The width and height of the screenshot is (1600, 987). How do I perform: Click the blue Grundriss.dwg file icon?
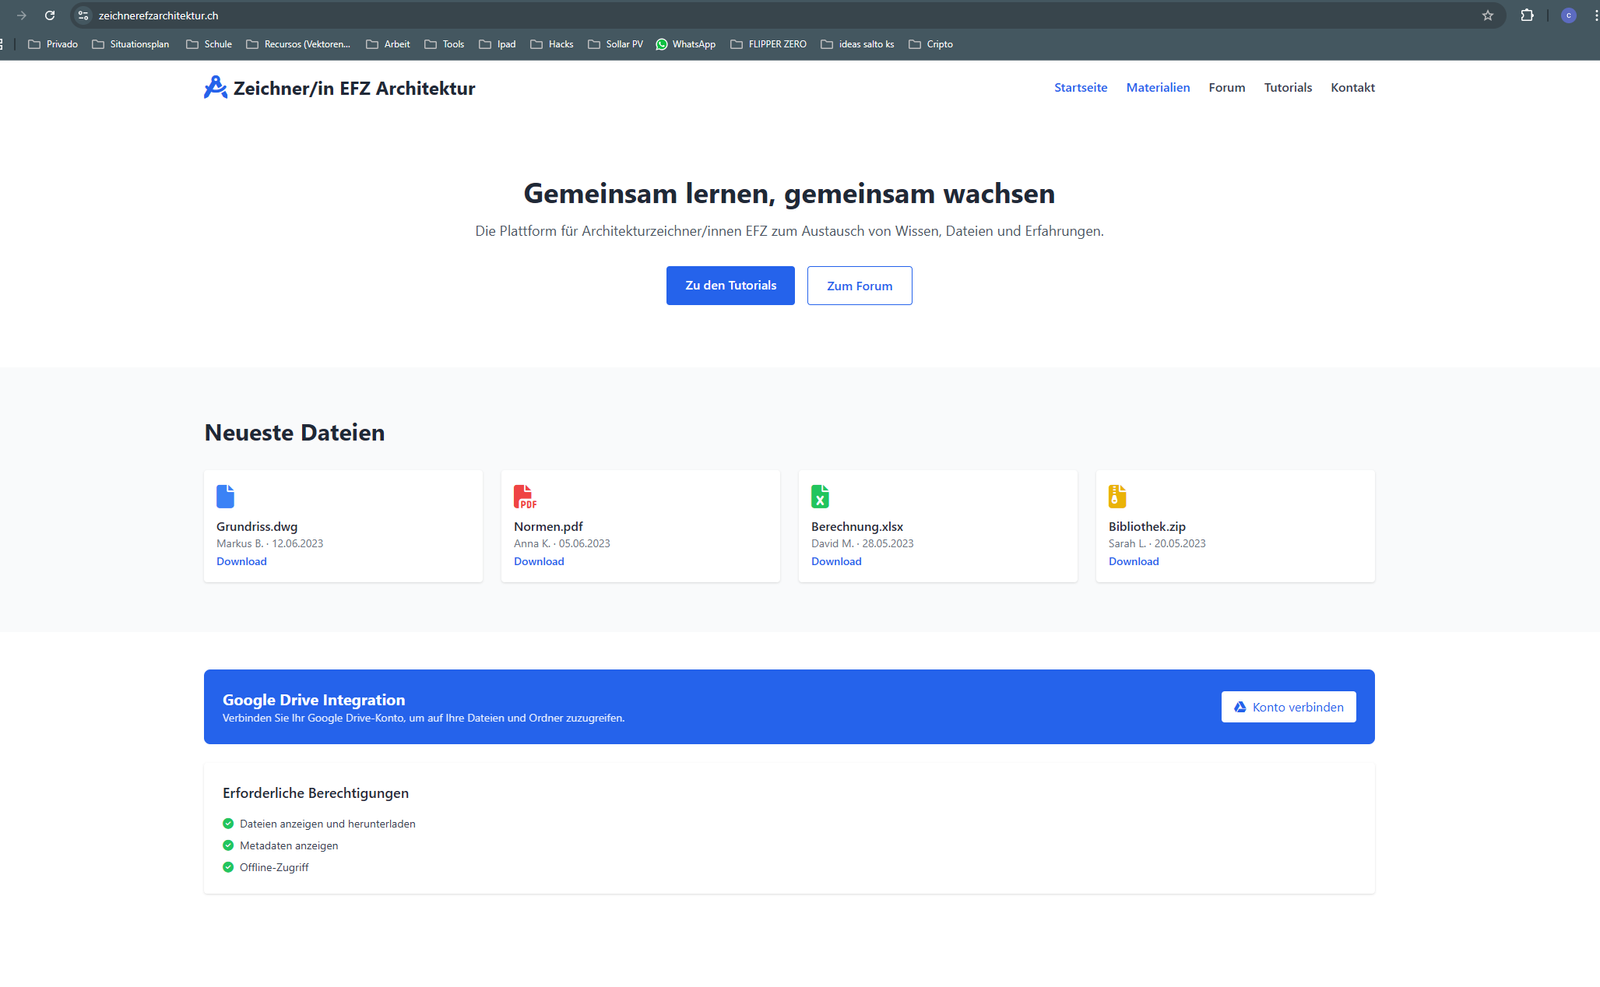(x=225, y=496)
